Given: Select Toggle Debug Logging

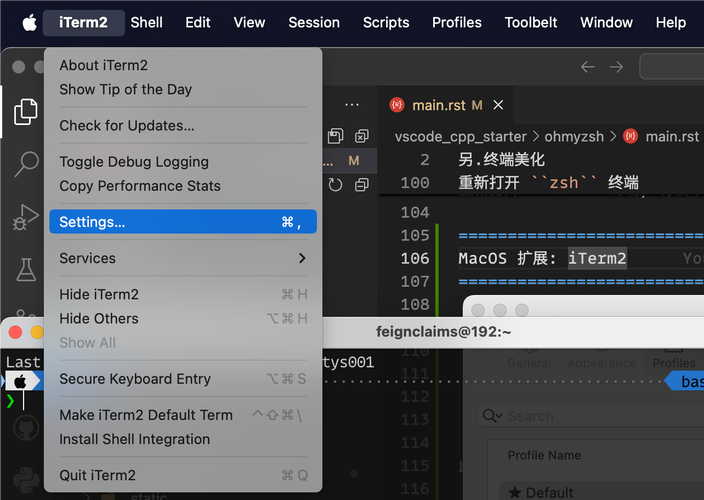Looking at the screenshot, I should (x=183, y=162).
